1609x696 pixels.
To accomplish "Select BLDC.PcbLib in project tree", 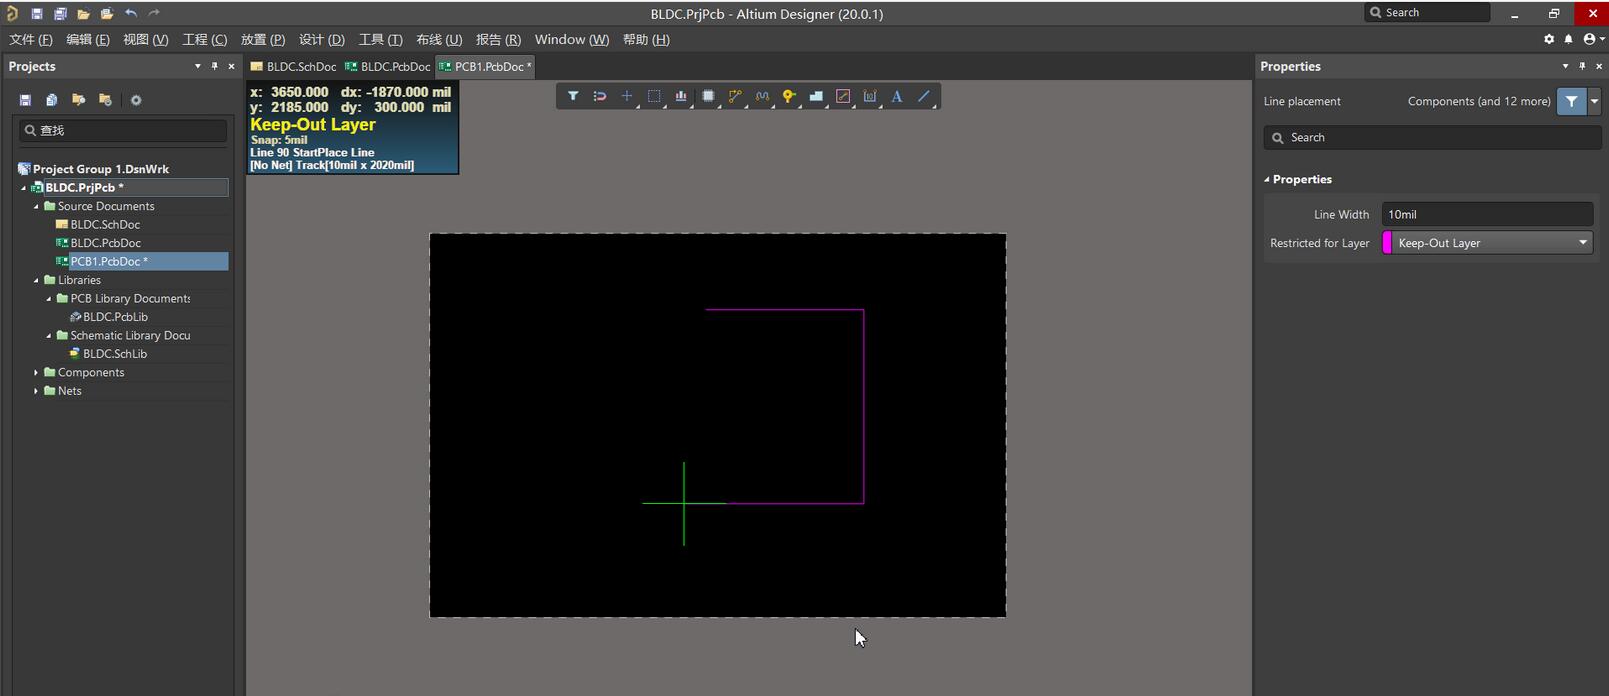I will [115, 317].
